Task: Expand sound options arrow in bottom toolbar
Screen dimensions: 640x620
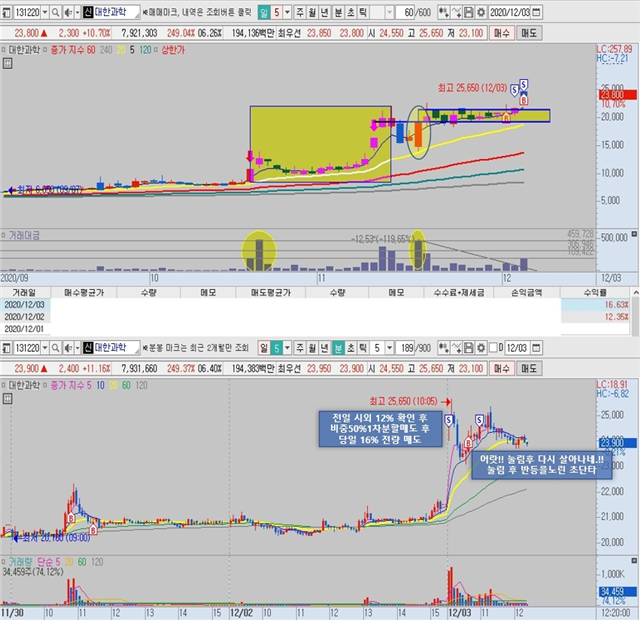Action: [x=77, y=348]
